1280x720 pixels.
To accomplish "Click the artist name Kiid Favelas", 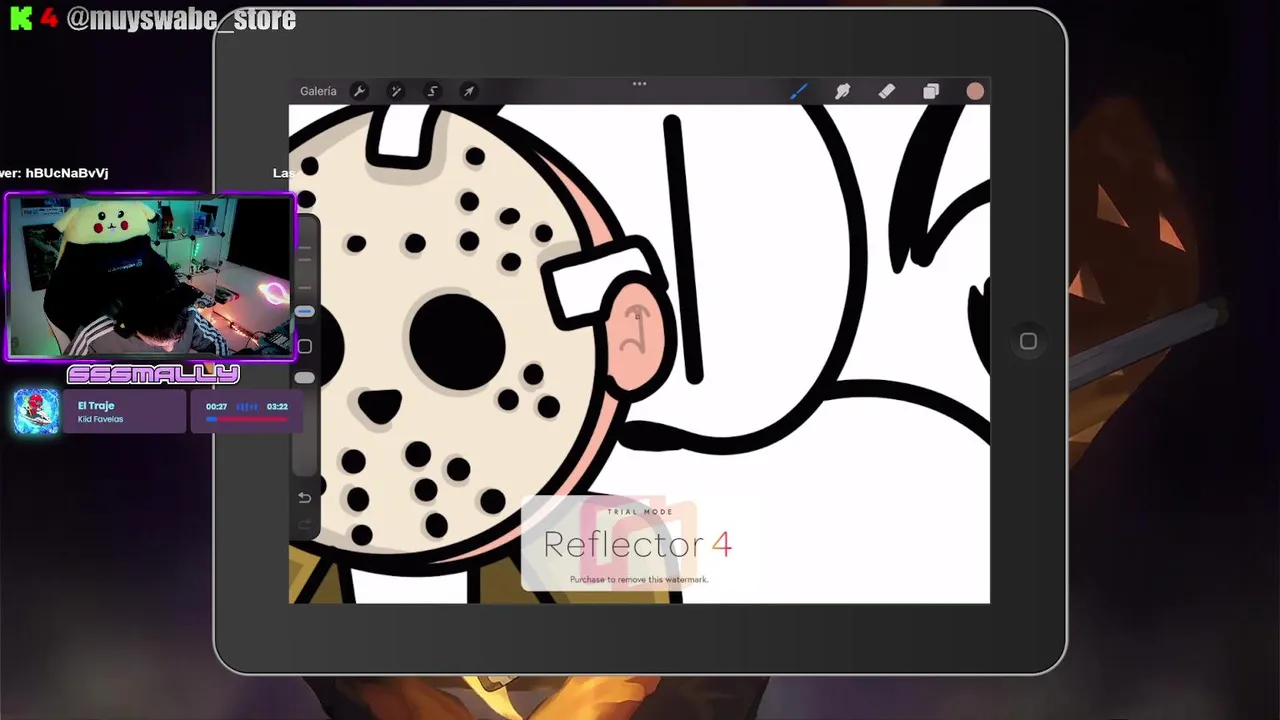I will click(x=100, y=419).
